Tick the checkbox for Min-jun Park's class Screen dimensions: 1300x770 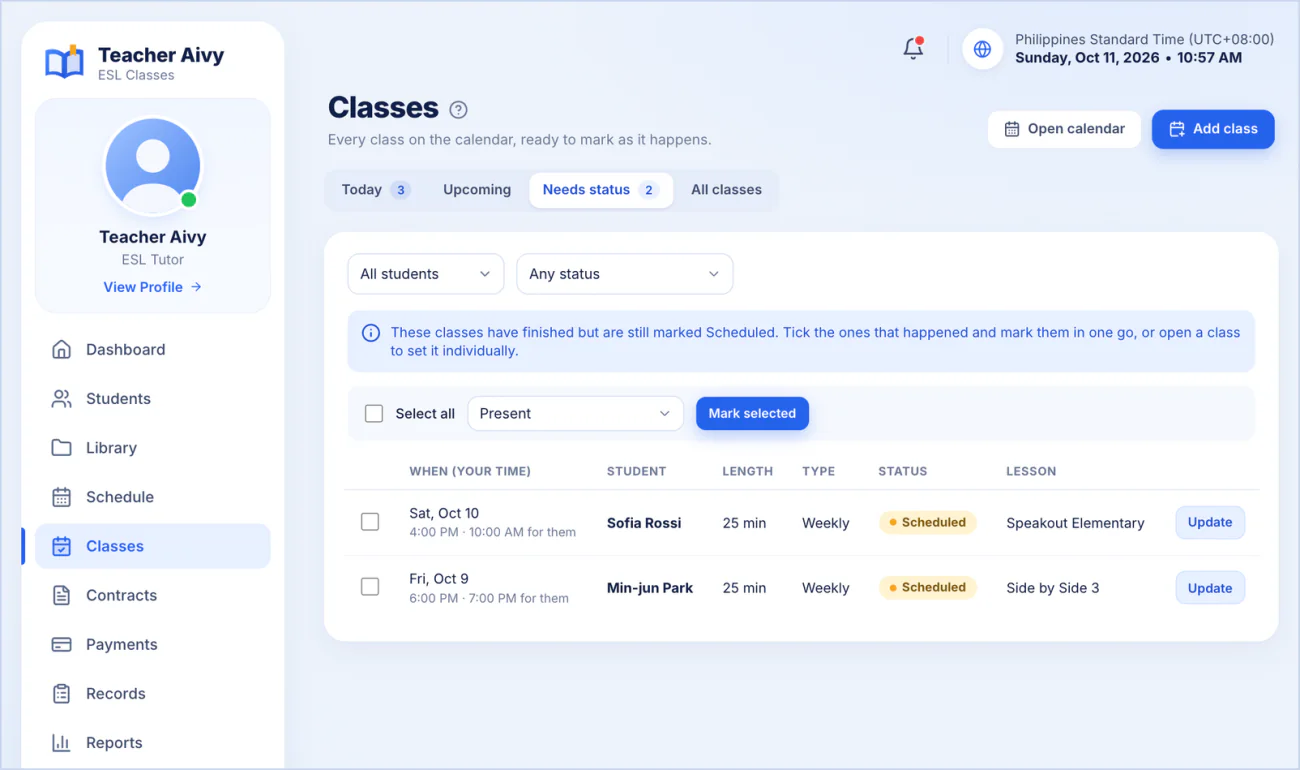(370, 587)
